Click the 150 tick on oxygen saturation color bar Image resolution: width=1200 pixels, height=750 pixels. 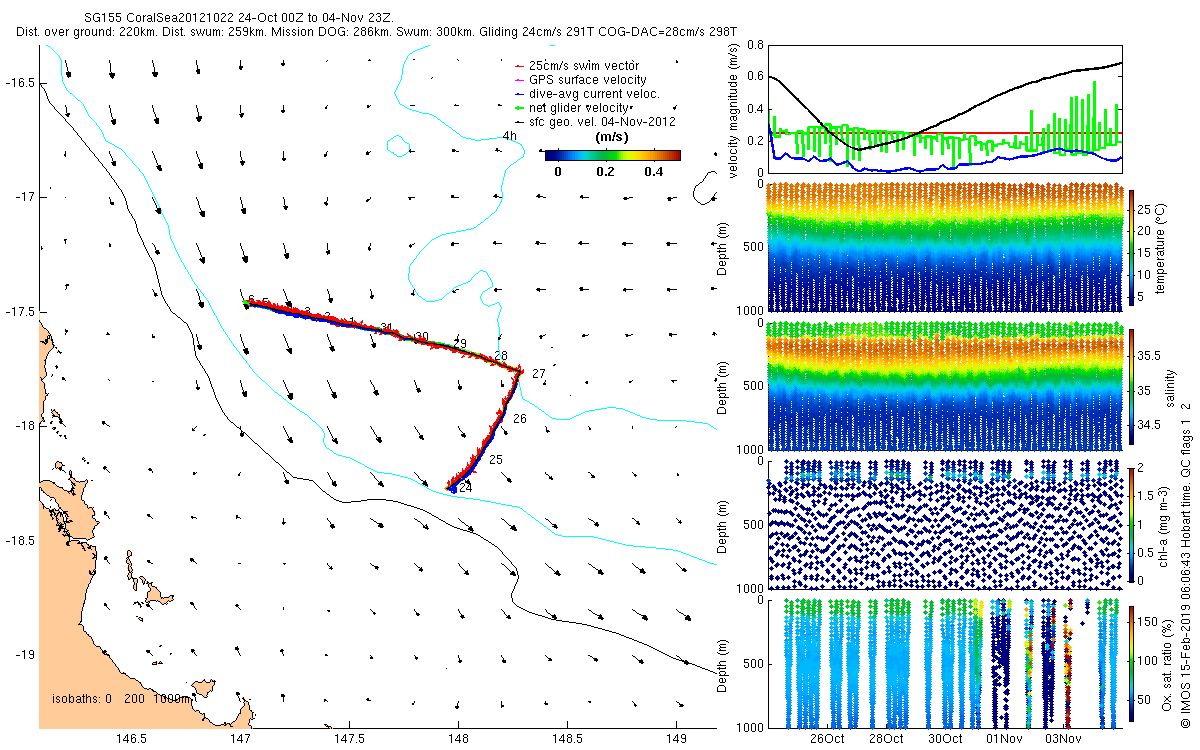click(1148, 620)
